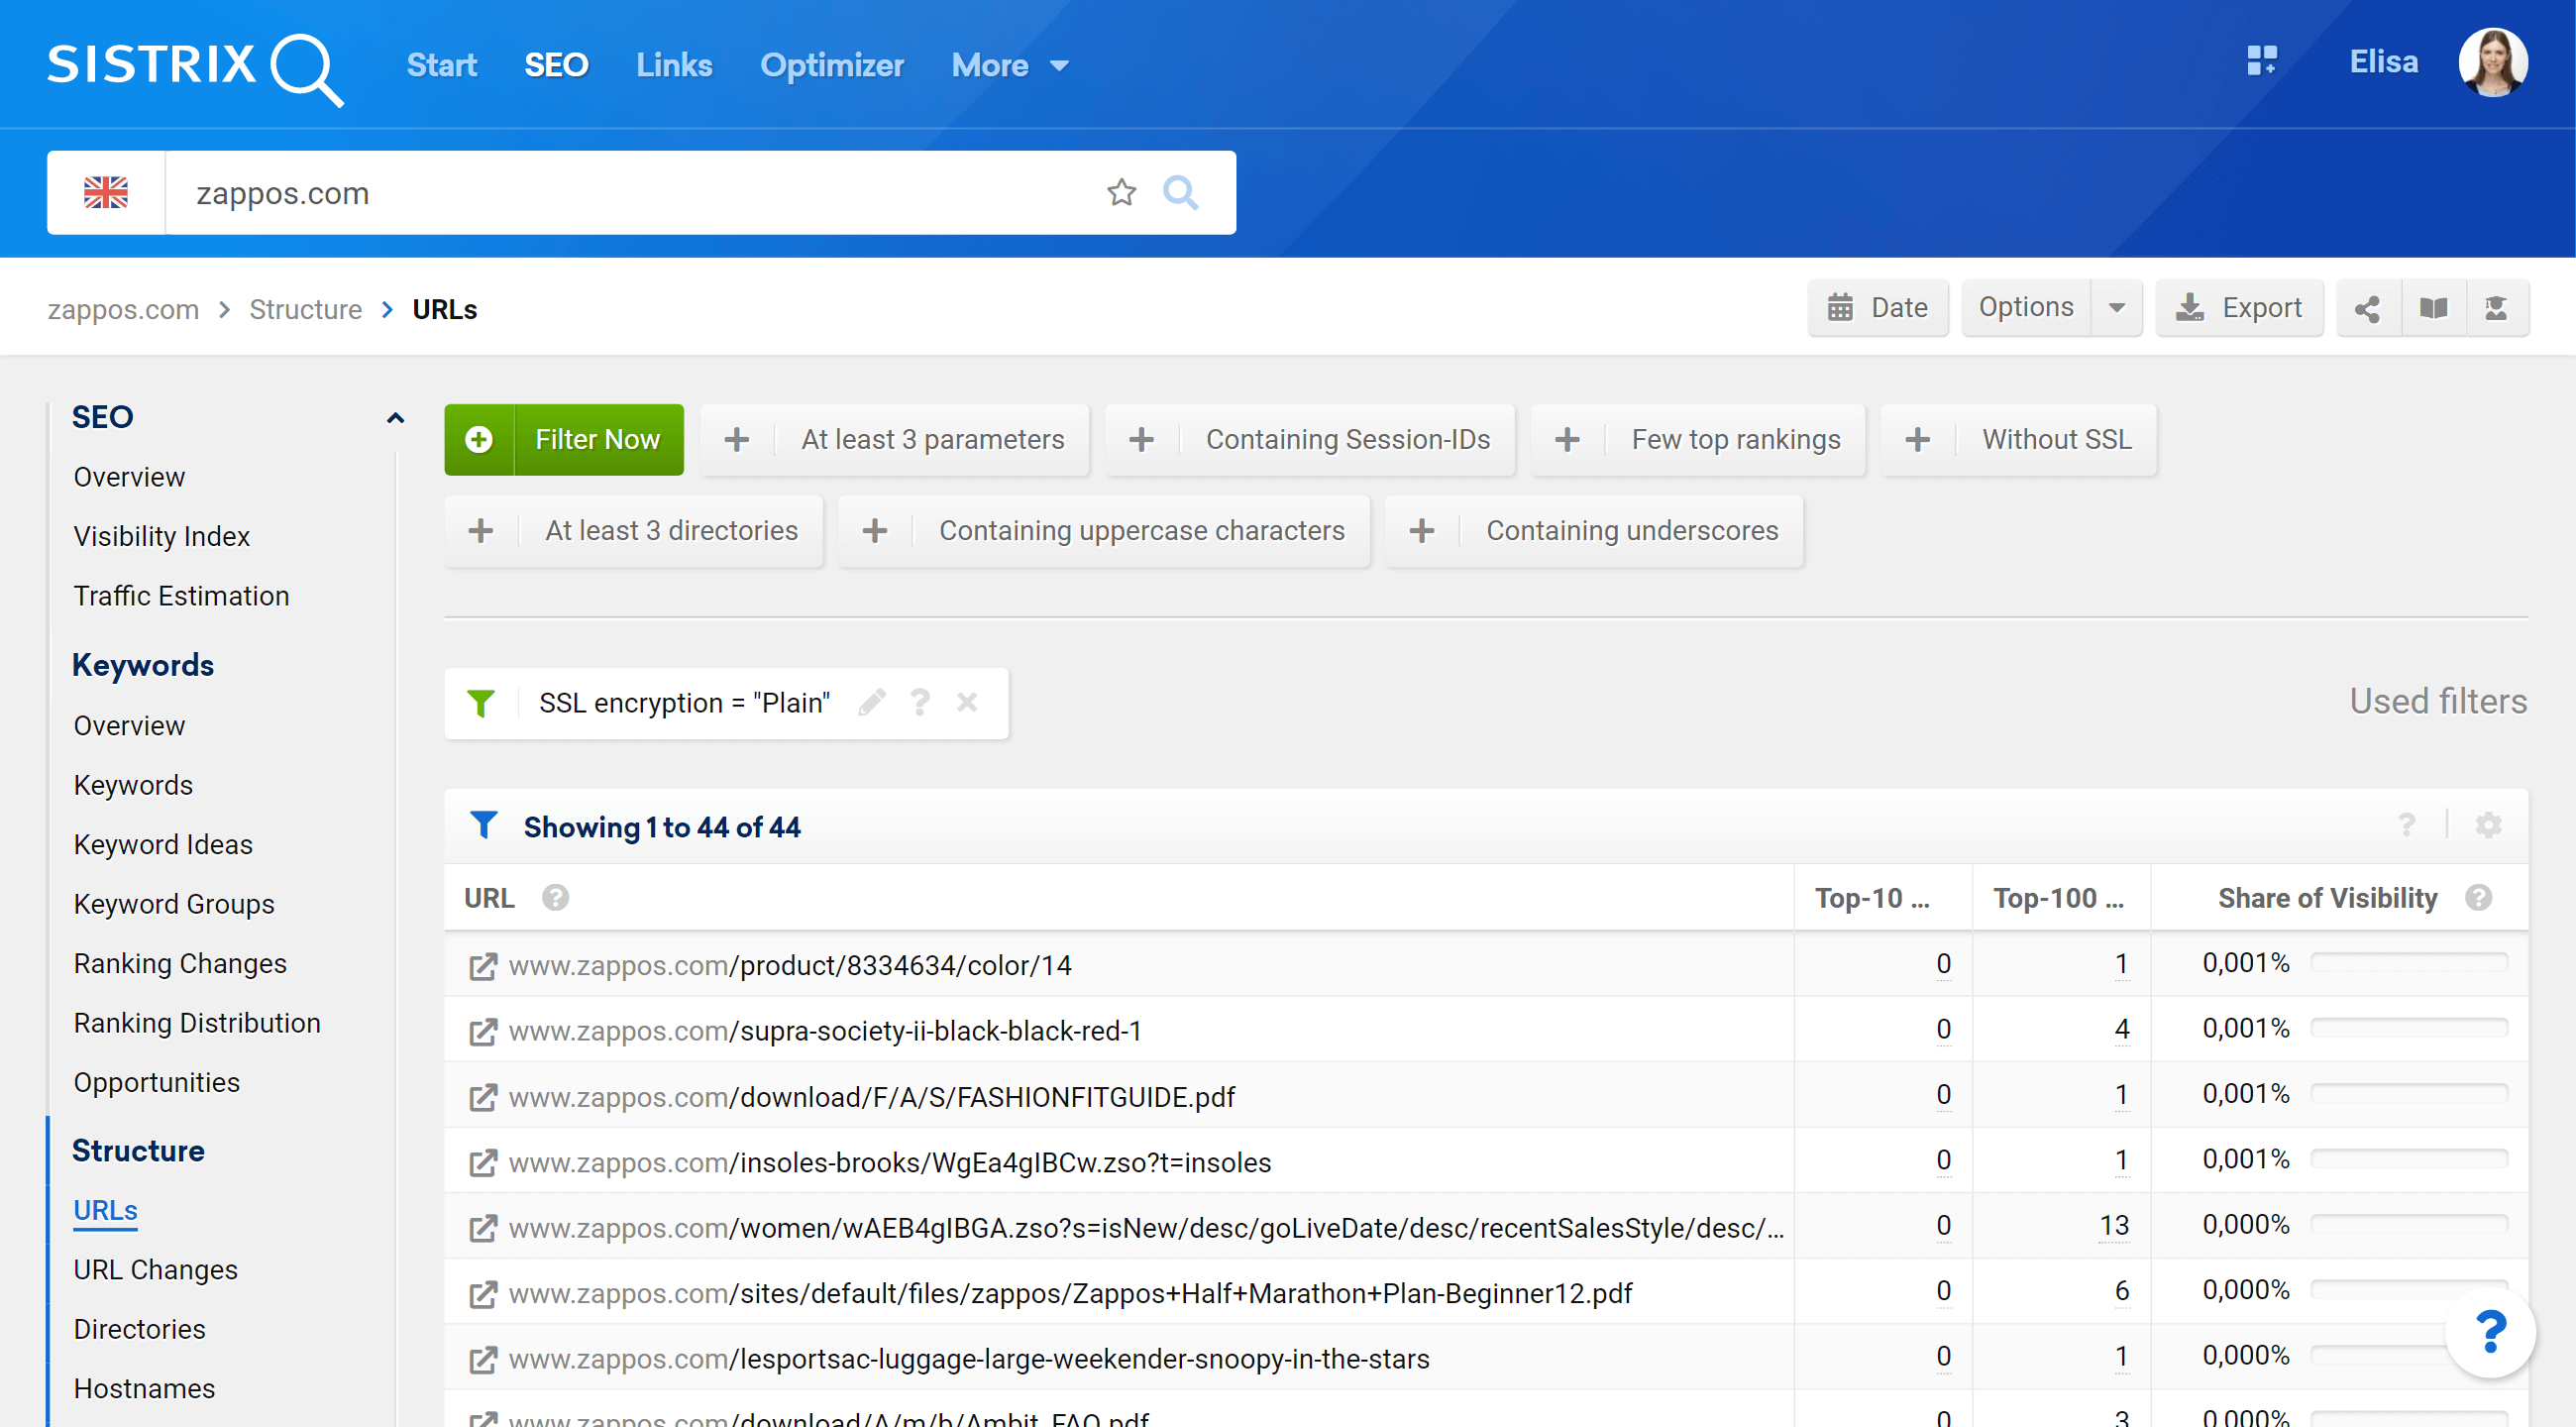Open external link icon for lesportsac-luggage URL
Image resolution: width=2576 pixels, height=1427 pixels.
483,1359
